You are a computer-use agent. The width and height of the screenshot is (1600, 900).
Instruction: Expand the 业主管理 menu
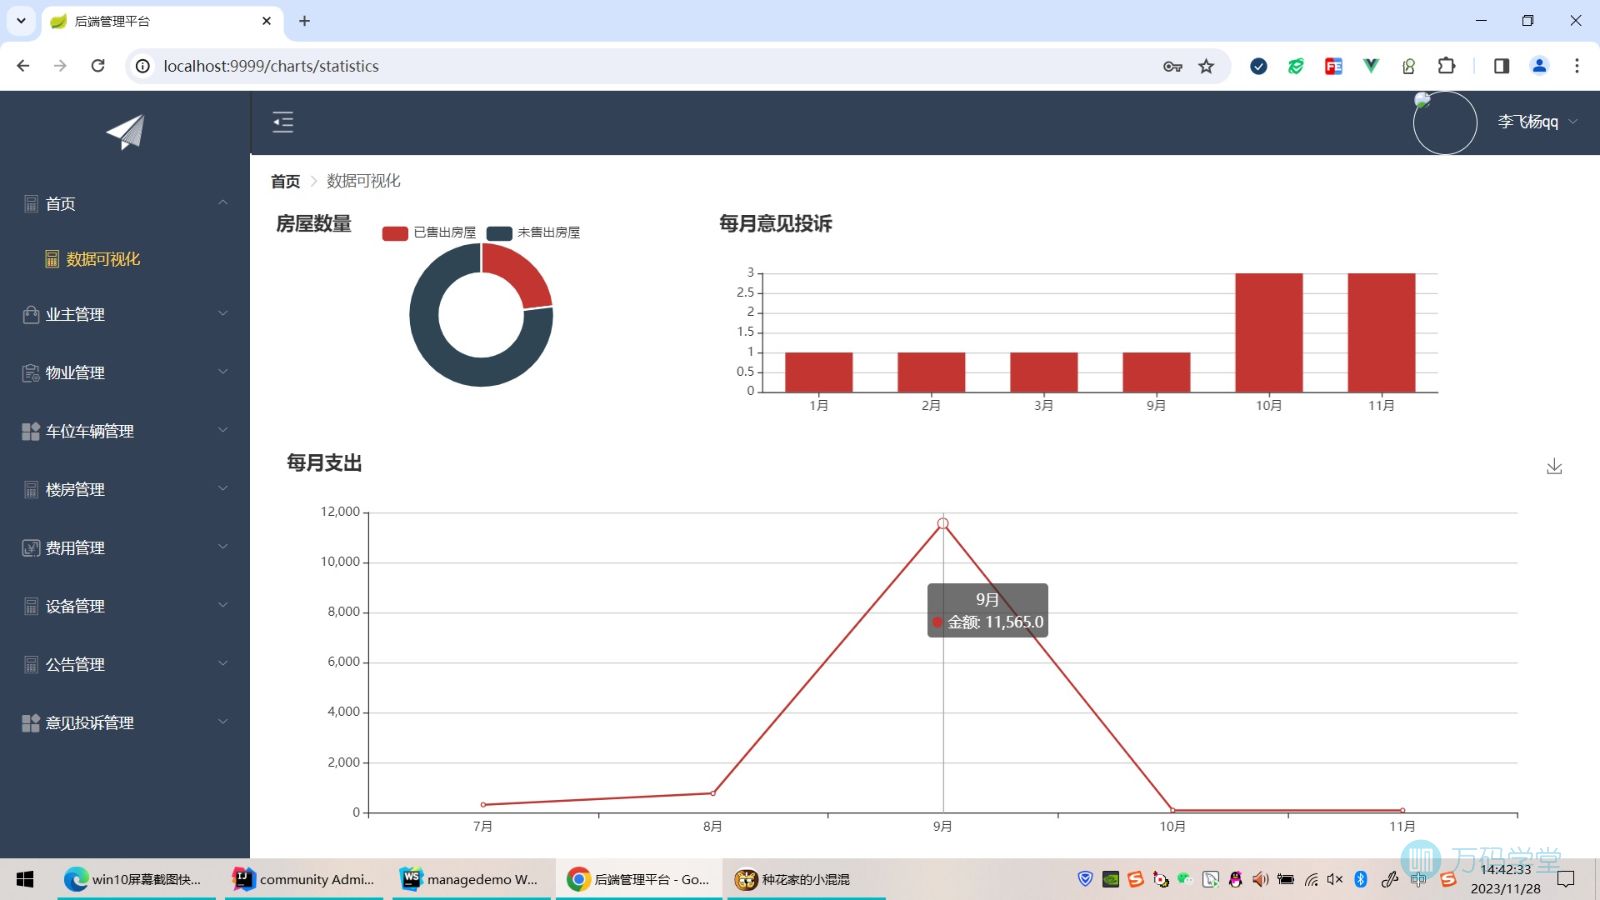[125, 314]
